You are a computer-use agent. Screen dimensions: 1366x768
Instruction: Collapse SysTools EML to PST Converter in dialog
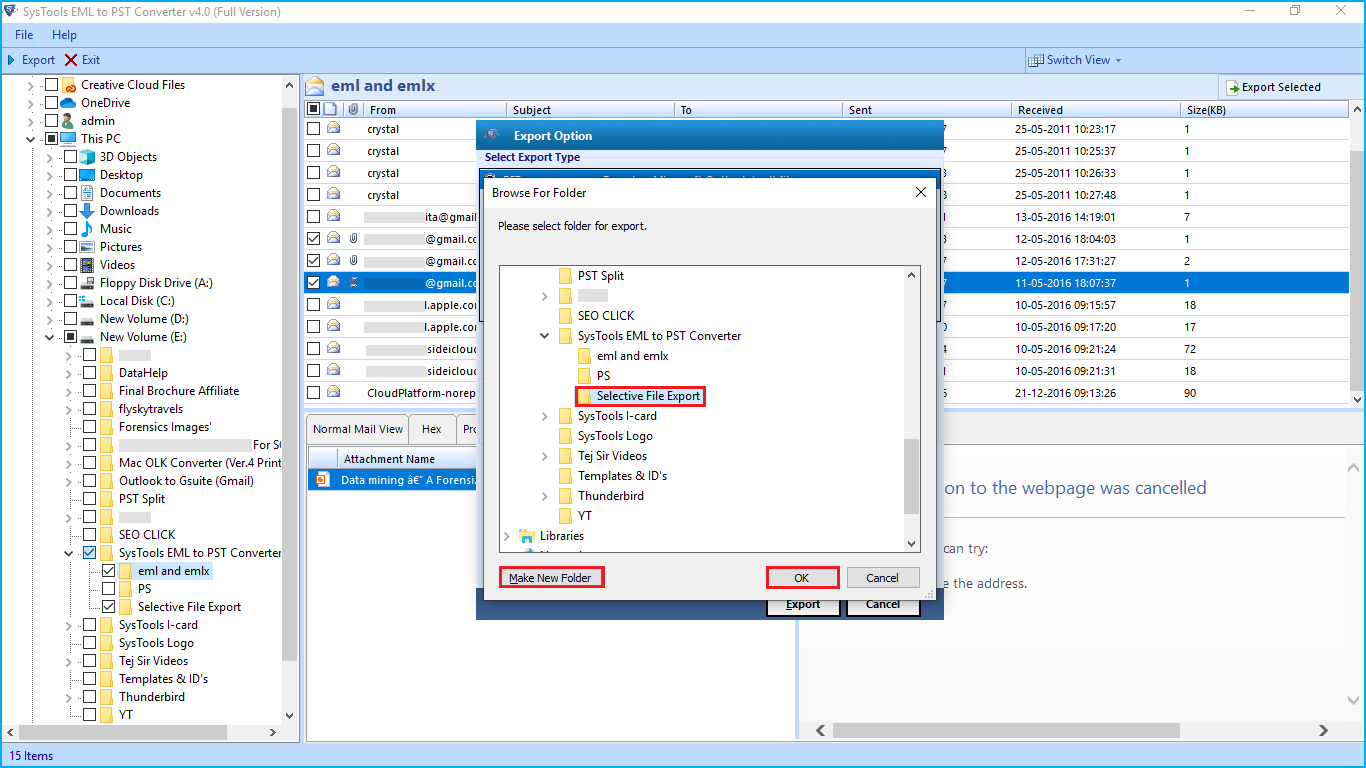click(545, 336)
